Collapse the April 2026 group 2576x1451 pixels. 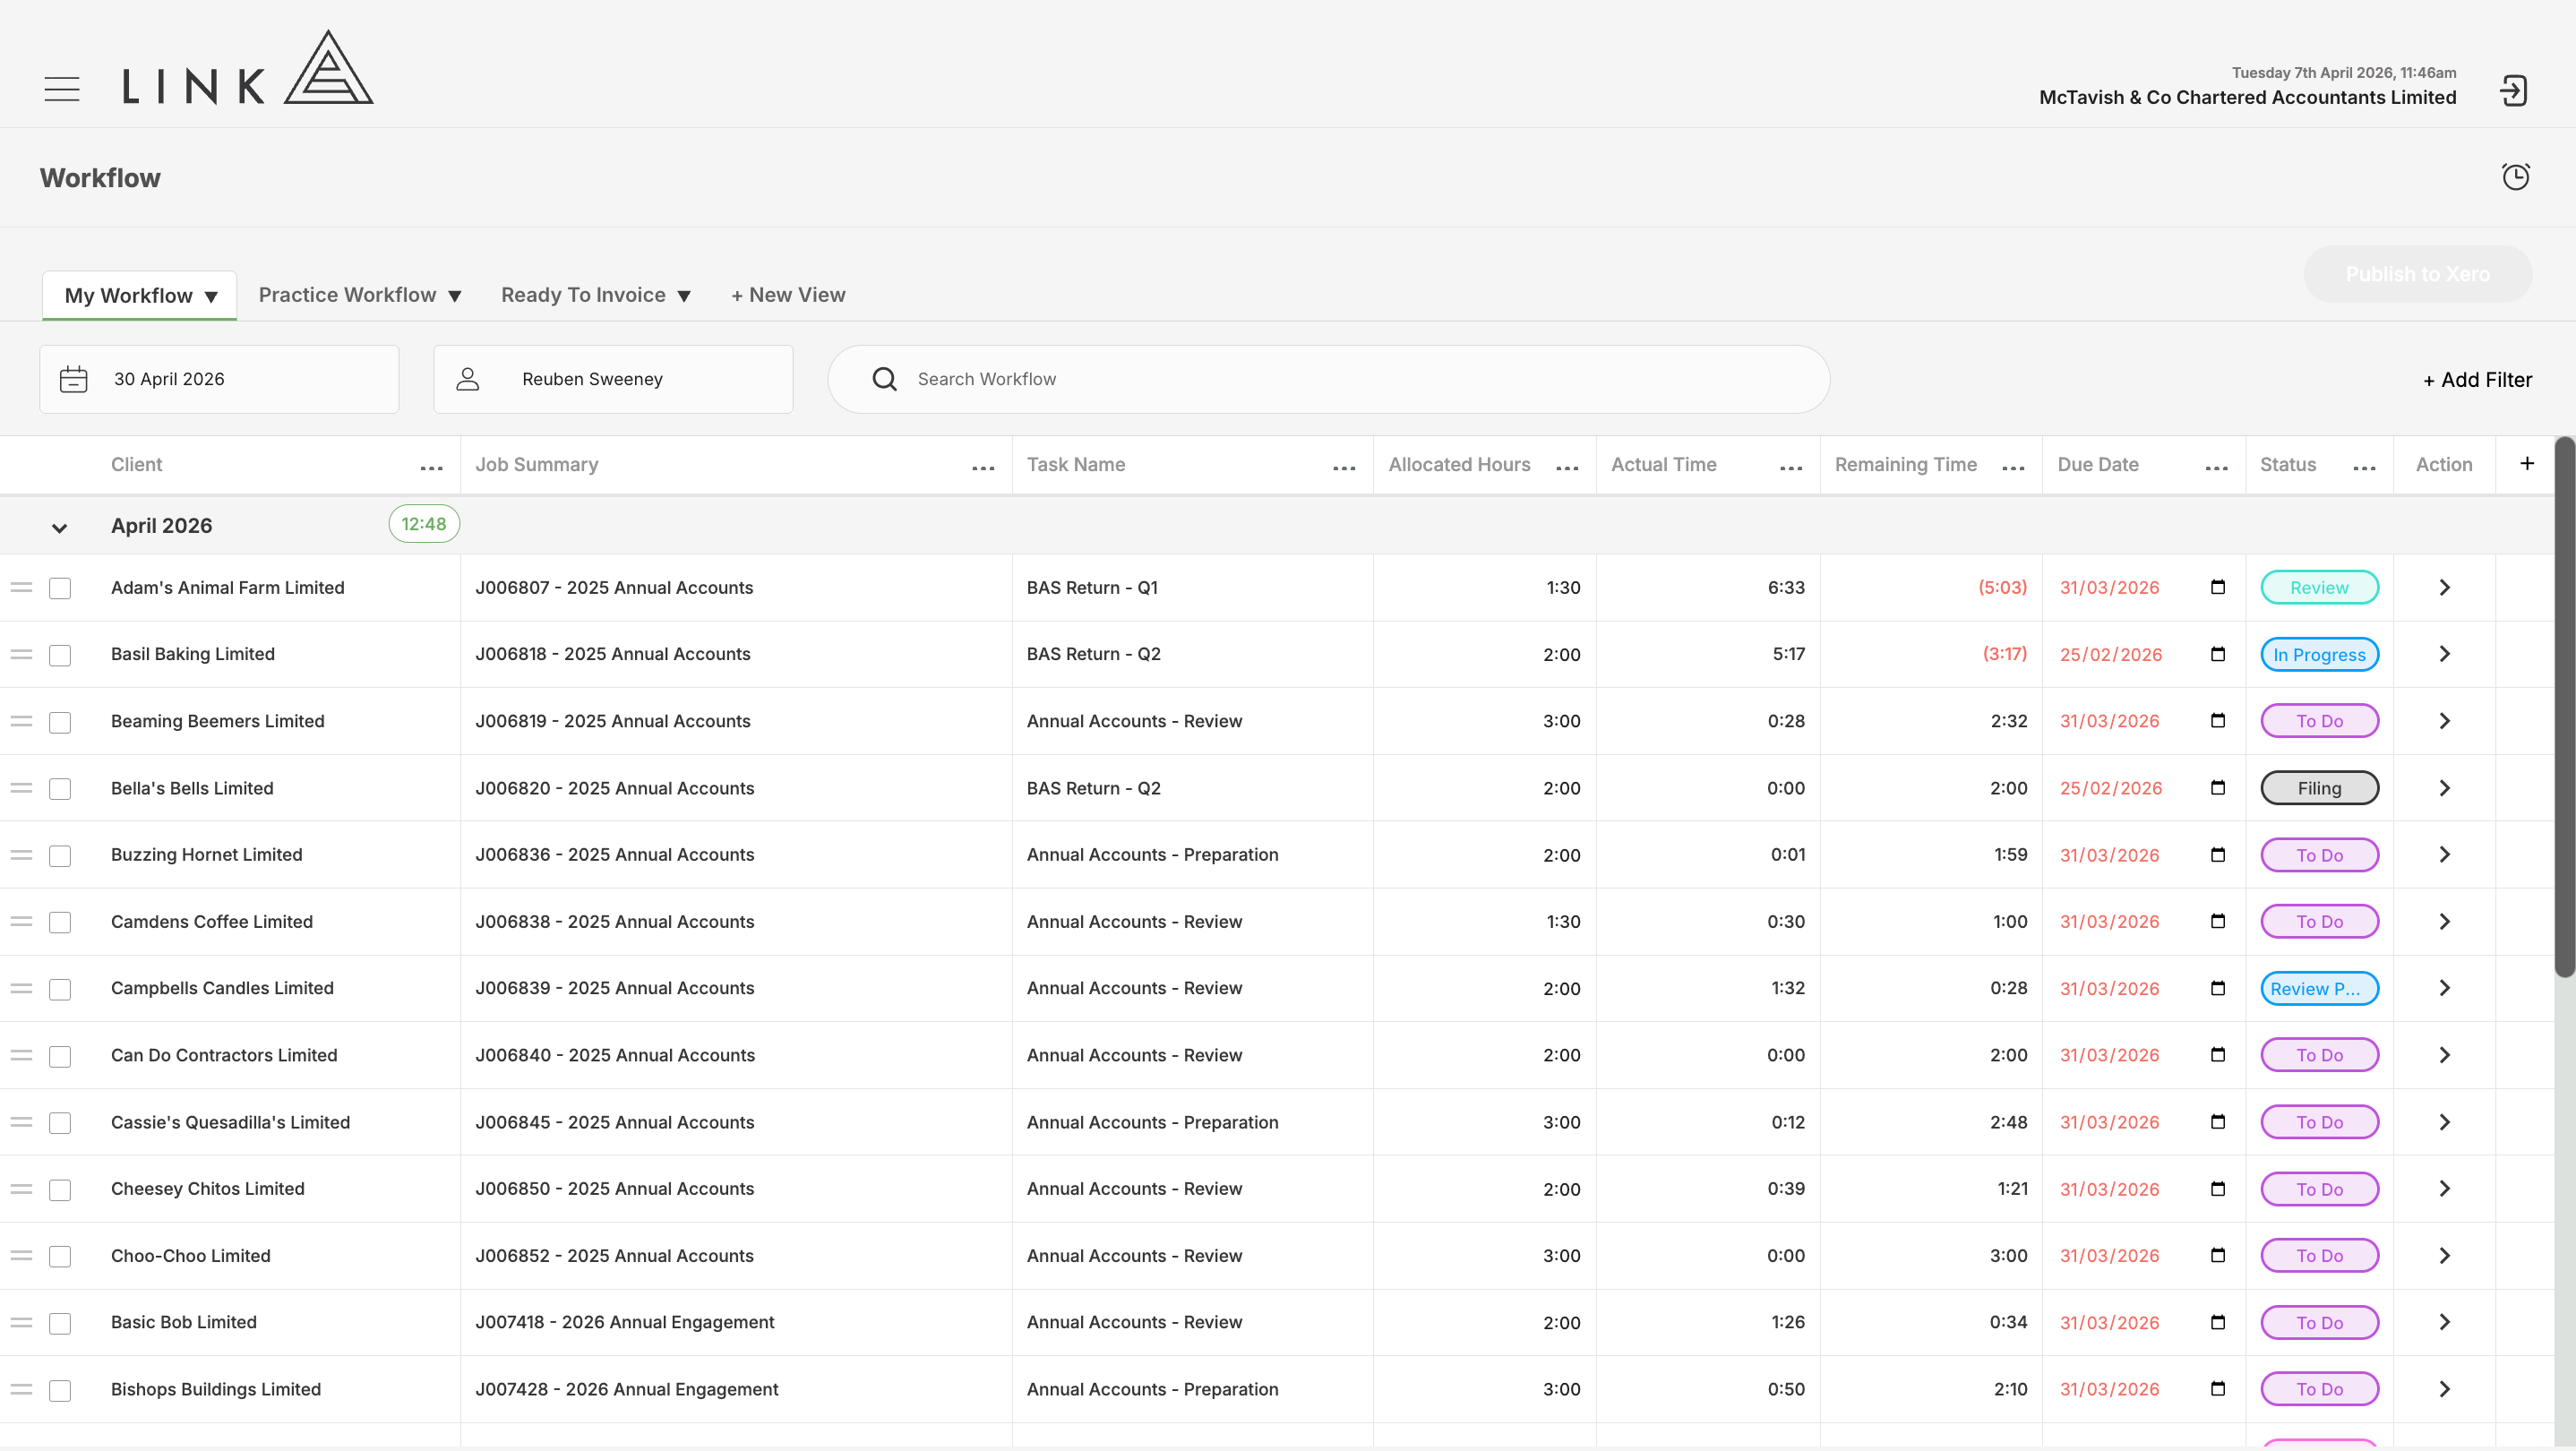click(59, 528)
